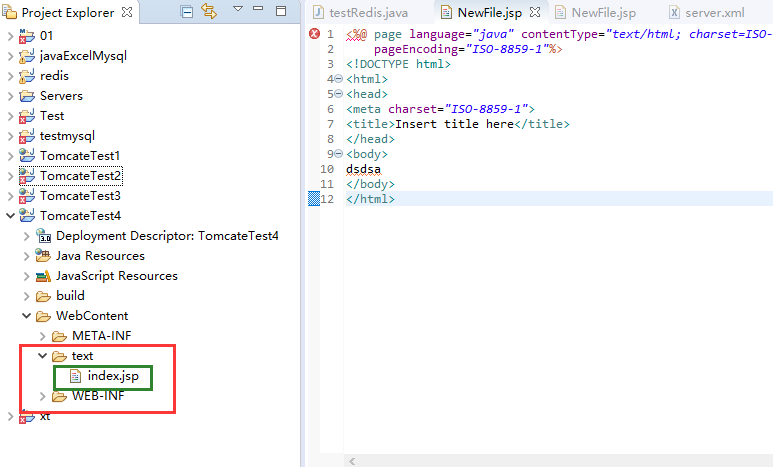This screenshot has height=467, width=773.
Task: Select the TomcateTest2 project name
Action: click(x=80, y=176)
